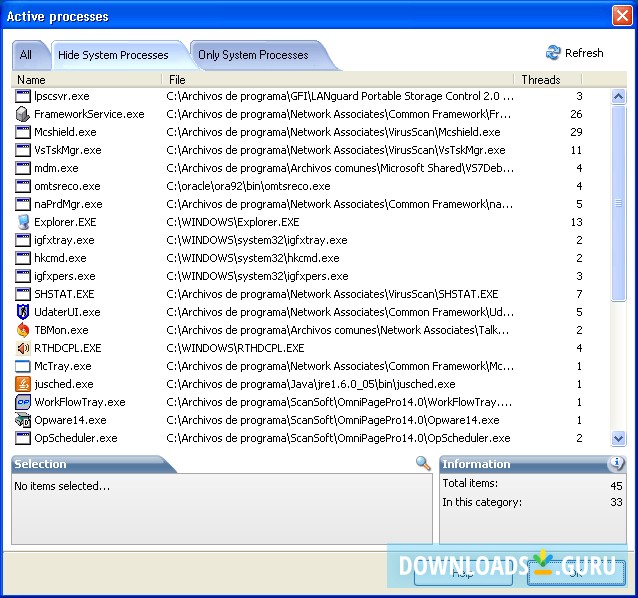Screen dimensions: 638x598
Task: Click the igfxpers.exe process icon
Action: pyautogui.click(x=23, y=276)
